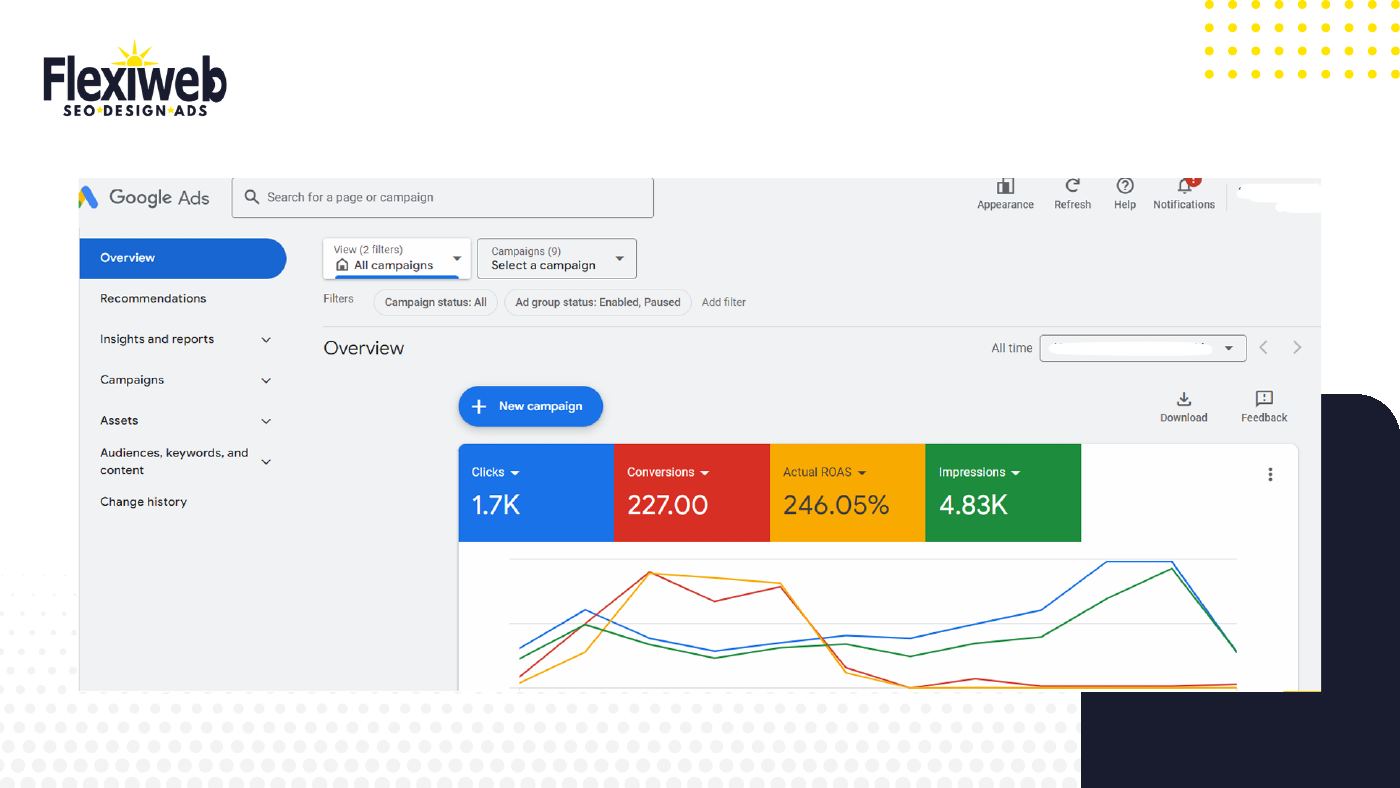The width and height of the screenshot is (1400, 788).
Task: Click the plus icon on New campaign
Action: [x=479, y=407]
